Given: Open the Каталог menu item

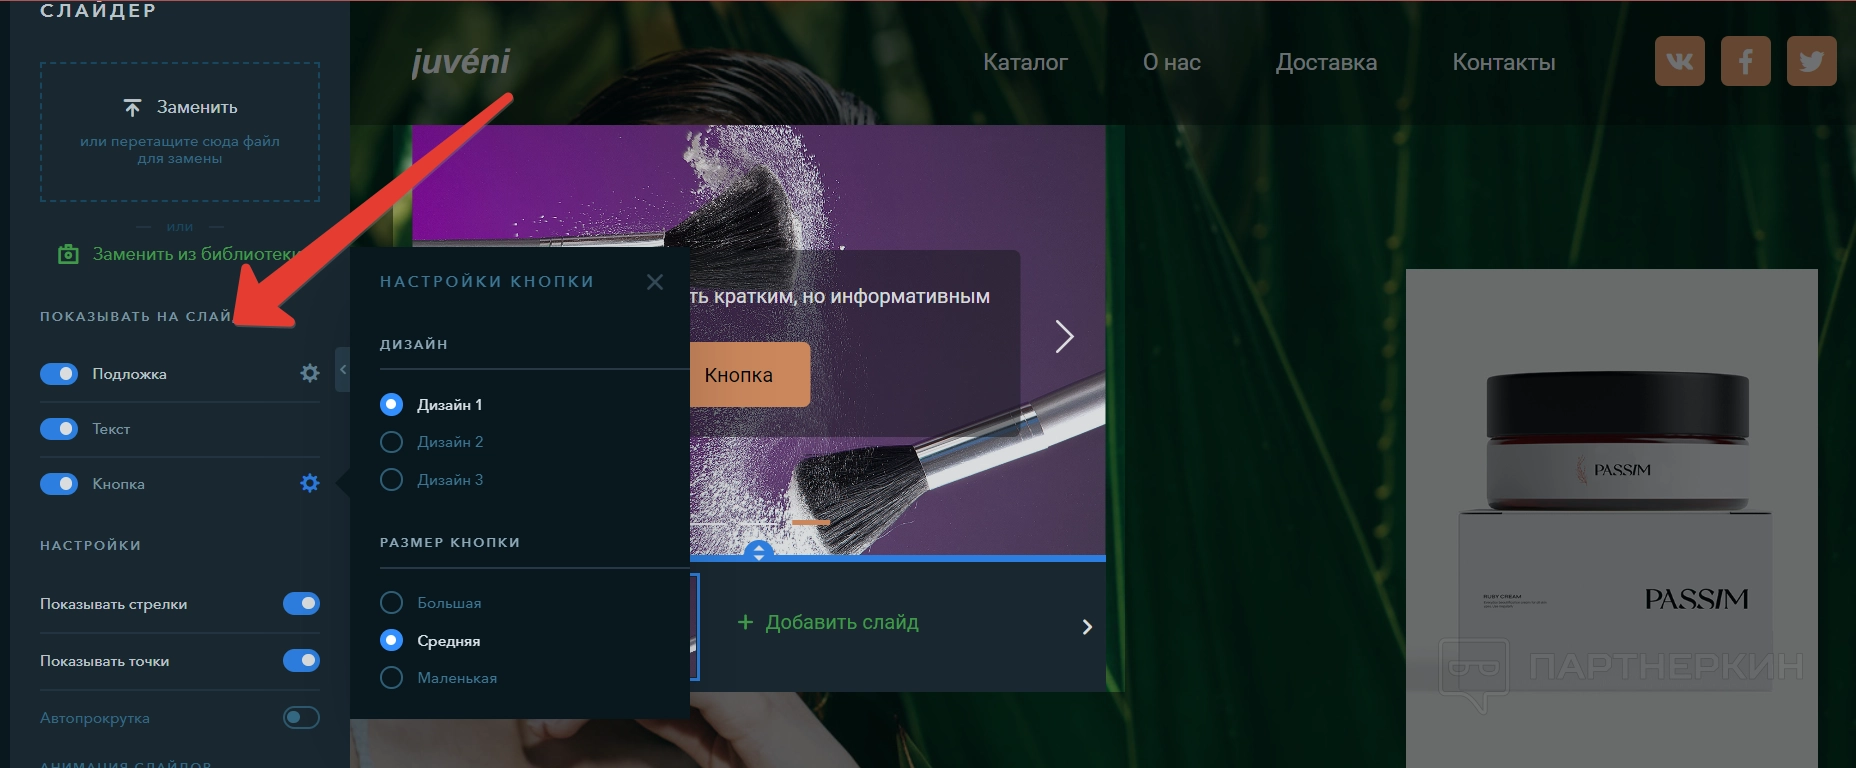Looking at the screenshot, I should 1025,62.
